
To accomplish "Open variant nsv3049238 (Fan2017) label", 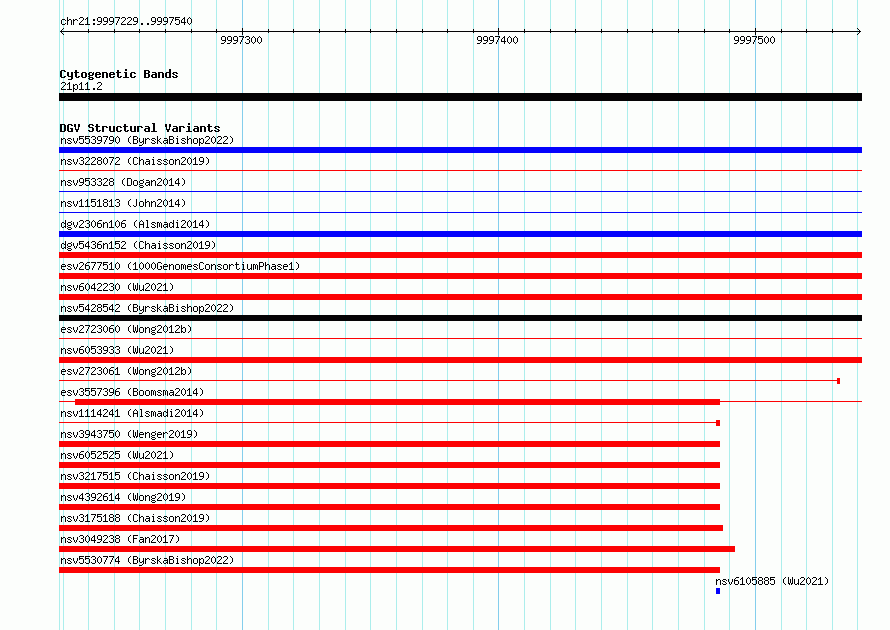I will coord(120,539).
